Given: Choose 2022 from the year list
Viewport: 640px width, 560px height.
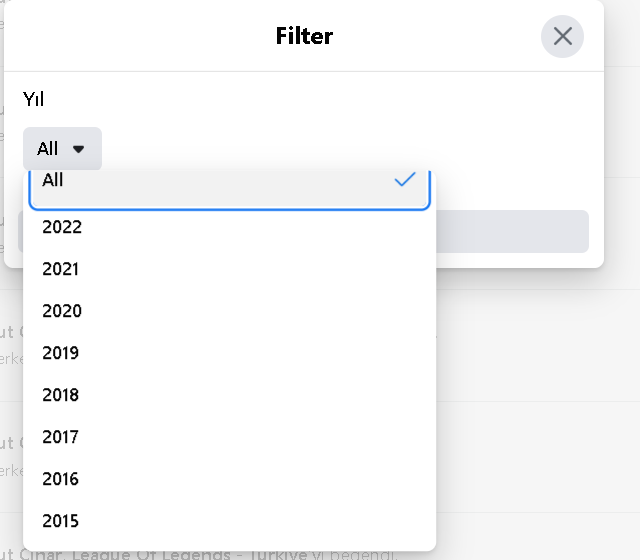Looking at the screenshot, I should click(x=229, y=227).
